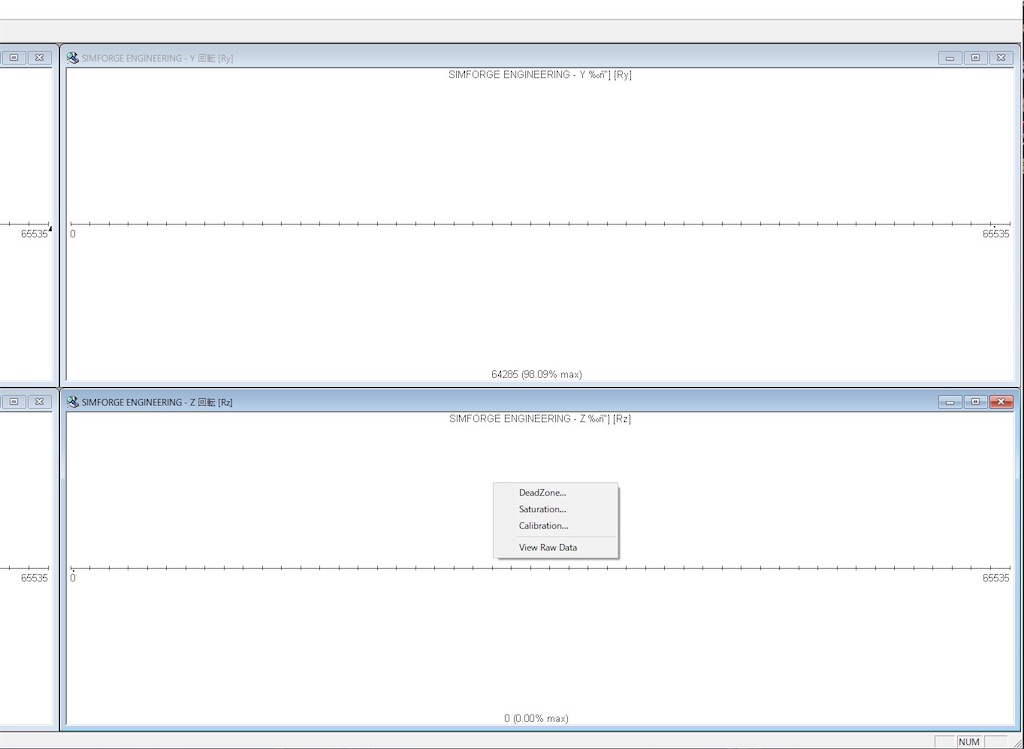
Task: Click 65535 in the window left of Rz
Action: [x=35, y=578]
